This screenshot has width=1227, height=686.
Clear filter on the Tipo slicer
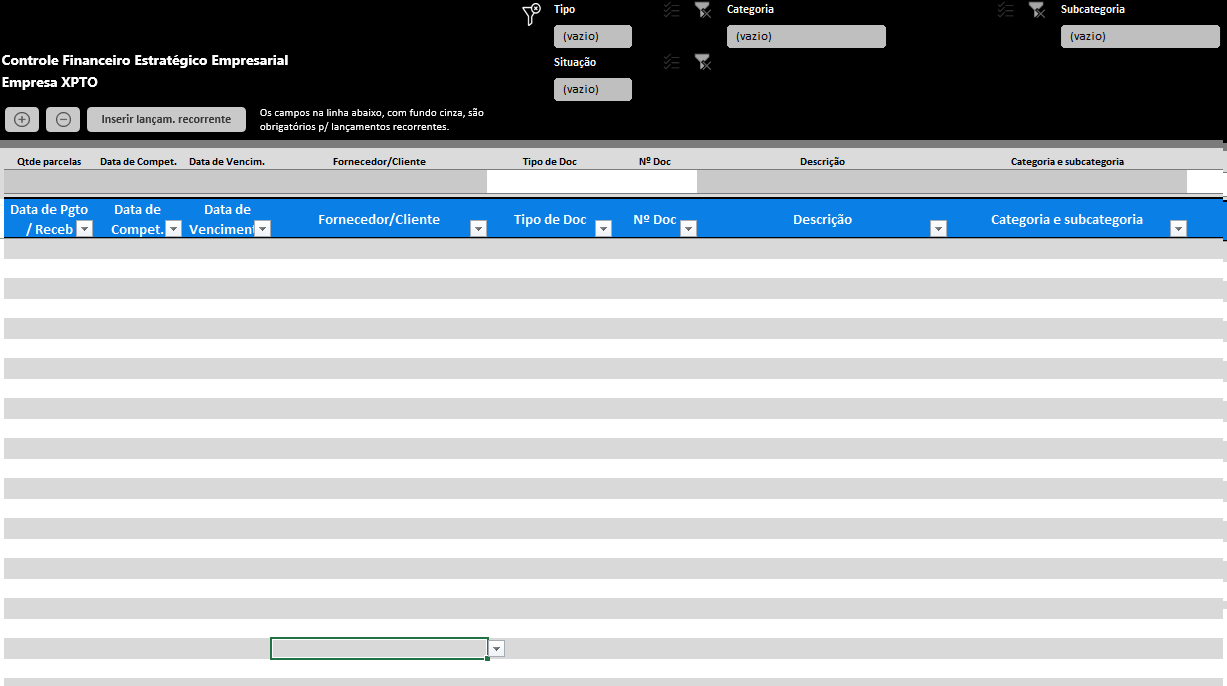[703, 10]
